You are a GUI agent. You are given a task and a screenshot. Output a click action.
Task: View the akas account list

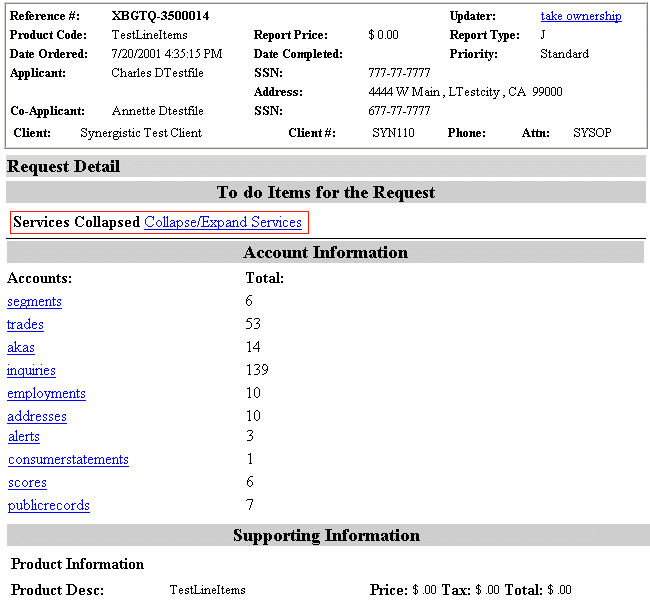pos(21,347)
